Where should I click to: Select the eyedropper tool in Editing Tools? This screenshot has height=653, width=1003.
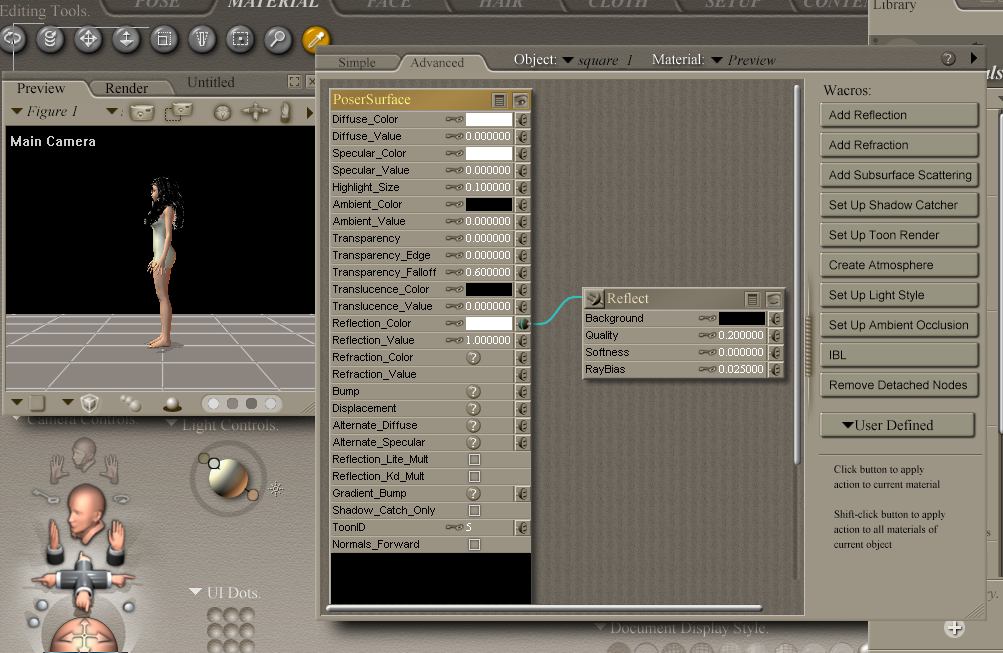point(316,39)
